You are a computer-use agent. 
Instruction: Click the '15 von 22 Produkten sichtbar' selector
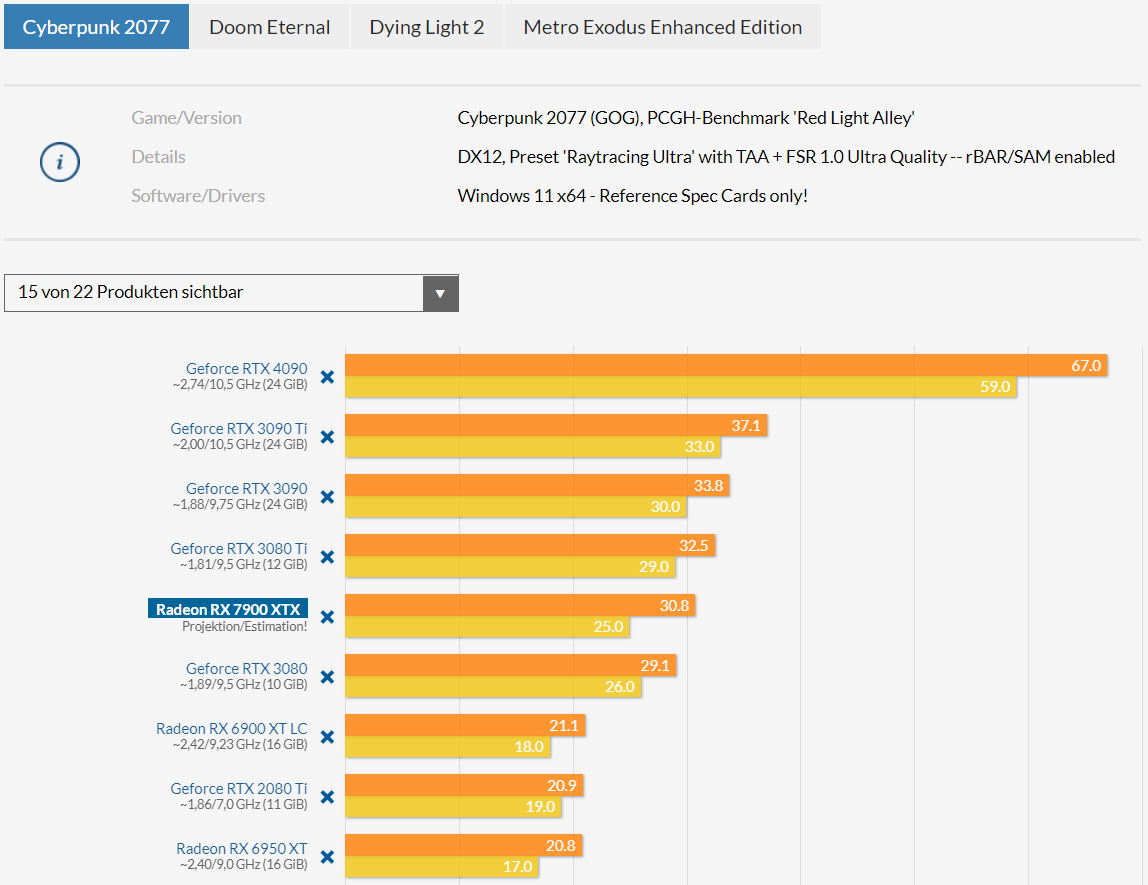(231, 293)
